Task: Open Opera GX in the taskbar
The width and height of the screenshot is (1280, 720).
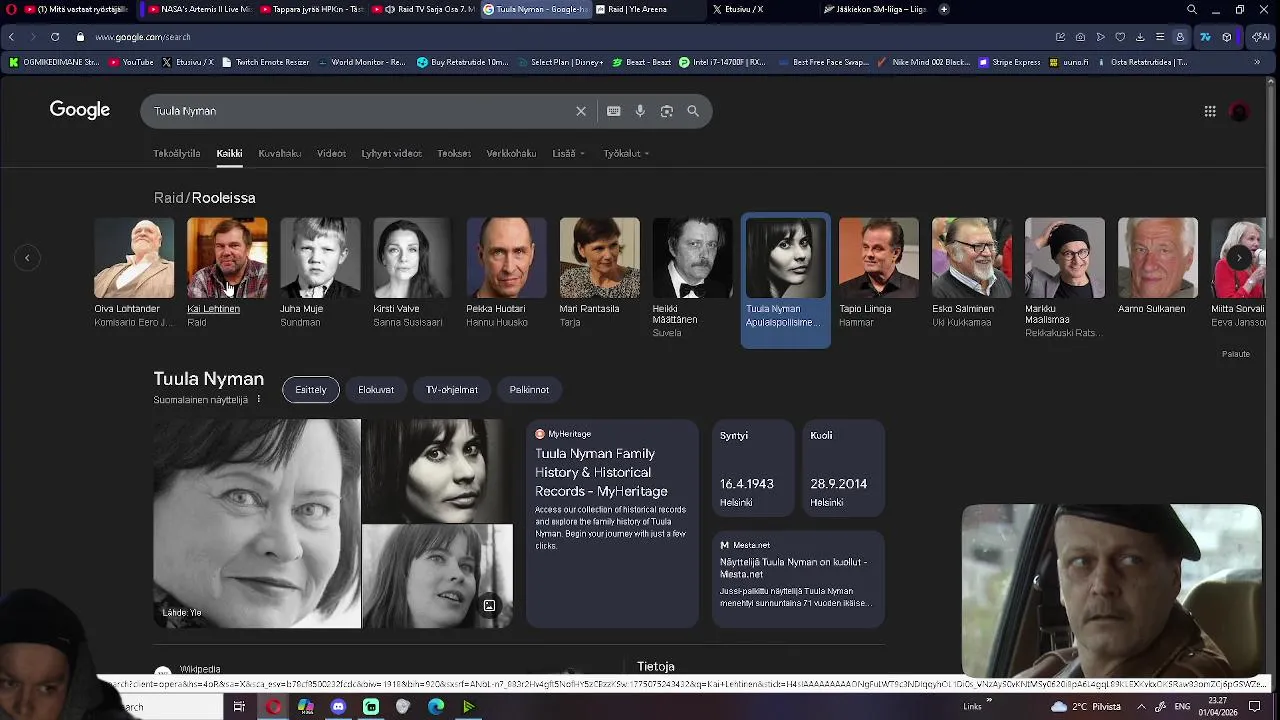Action: click(273, 707)
